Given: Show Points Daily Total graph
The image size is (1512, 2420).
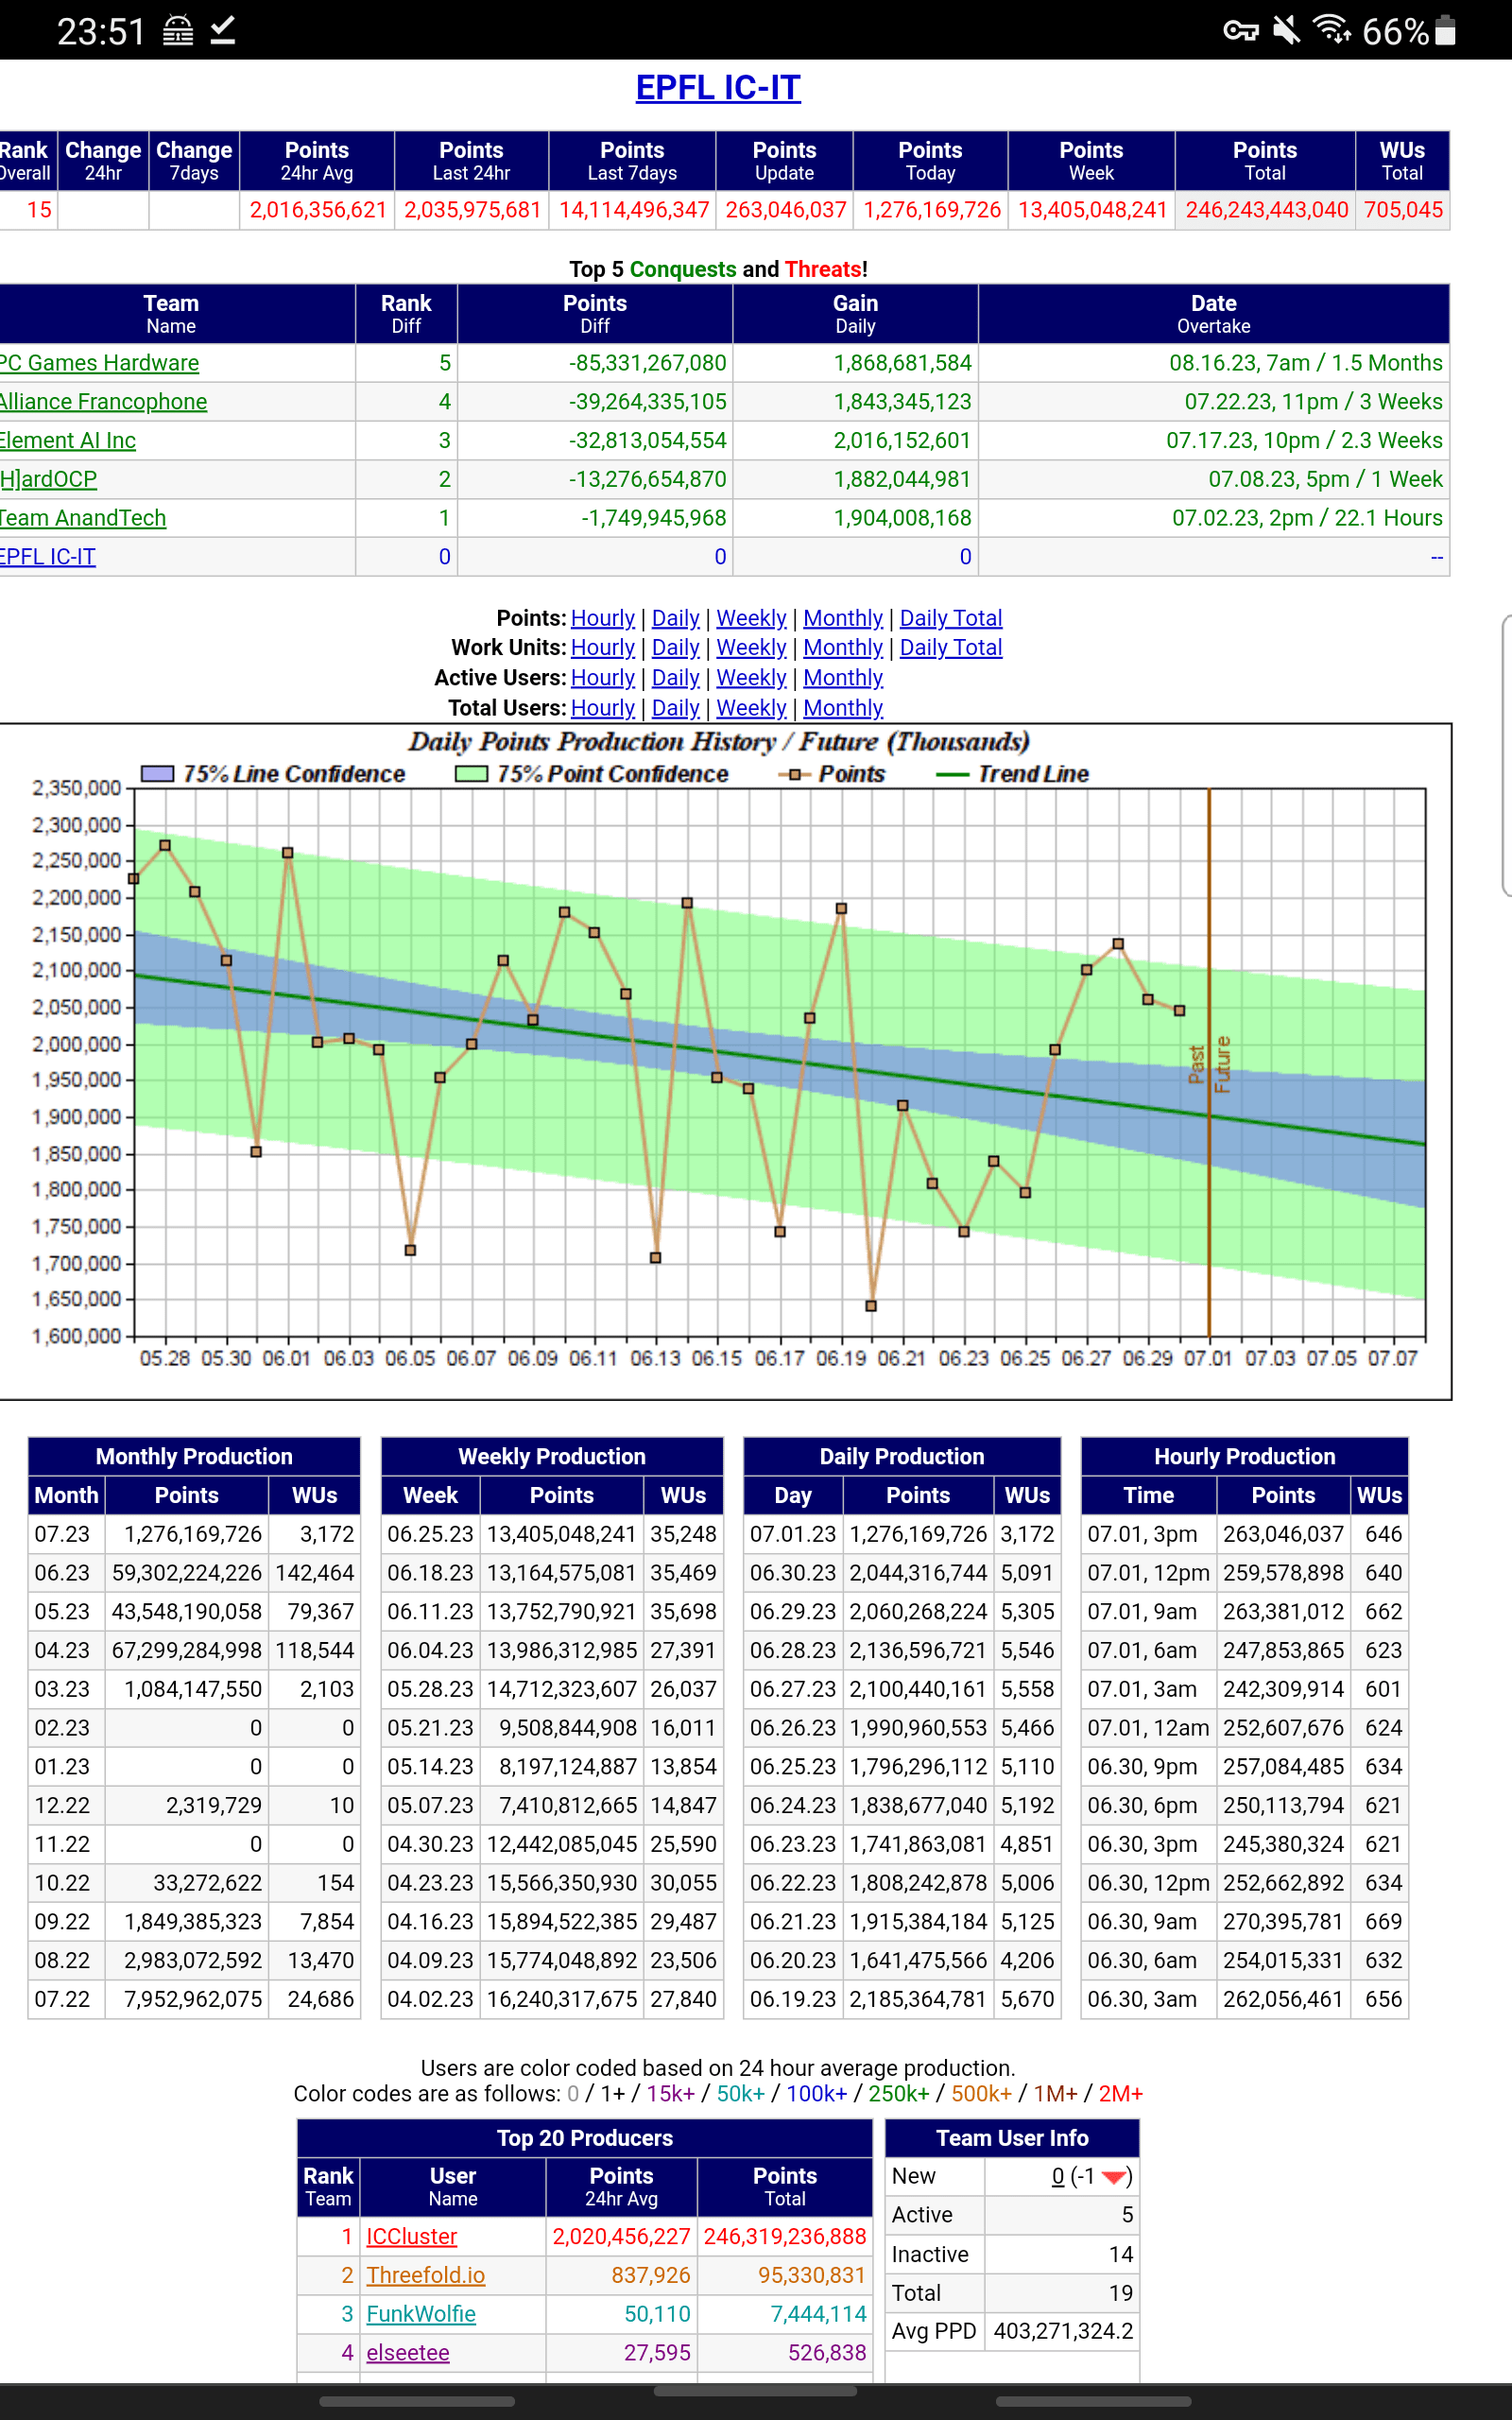Looking at the screenshot, I should pyautogui.click(x=951, y=618).
